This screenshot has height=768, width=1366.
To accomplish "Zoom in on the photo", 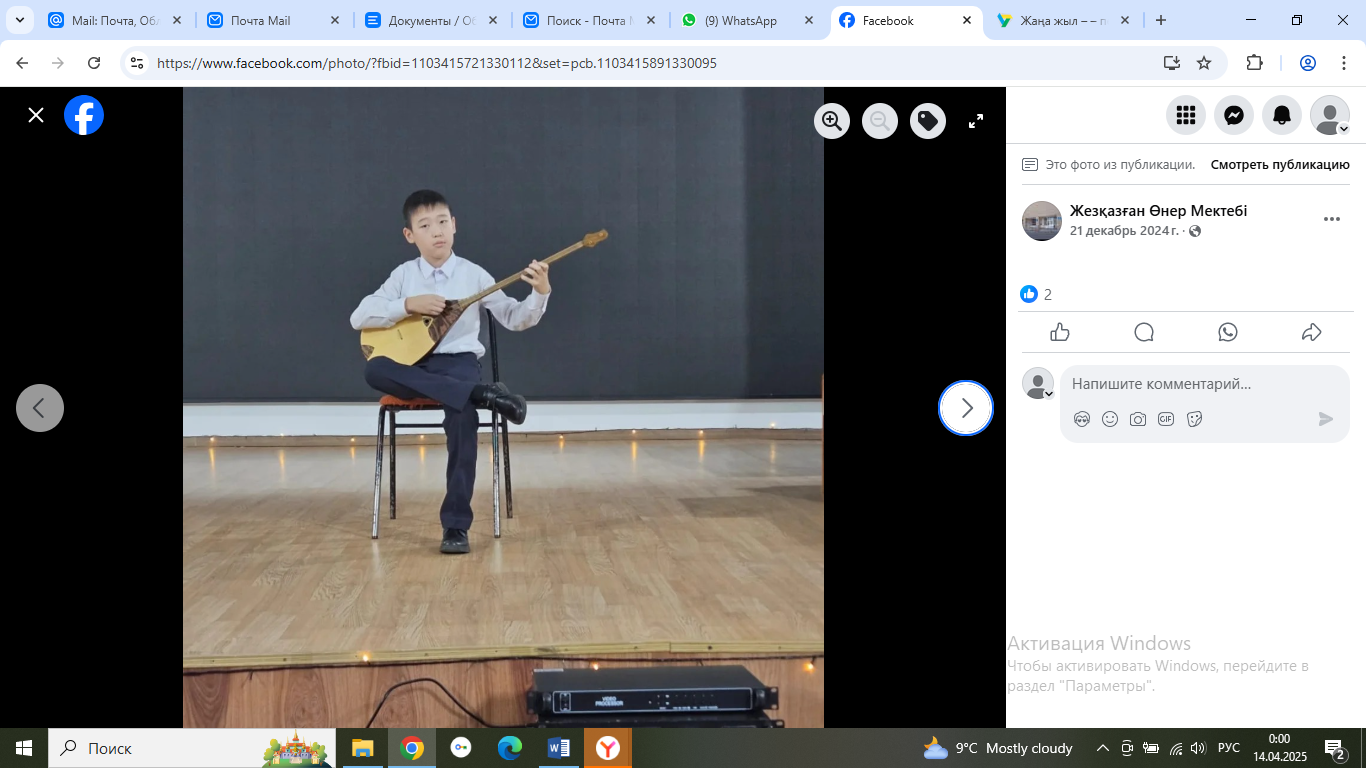I will 831,121.
